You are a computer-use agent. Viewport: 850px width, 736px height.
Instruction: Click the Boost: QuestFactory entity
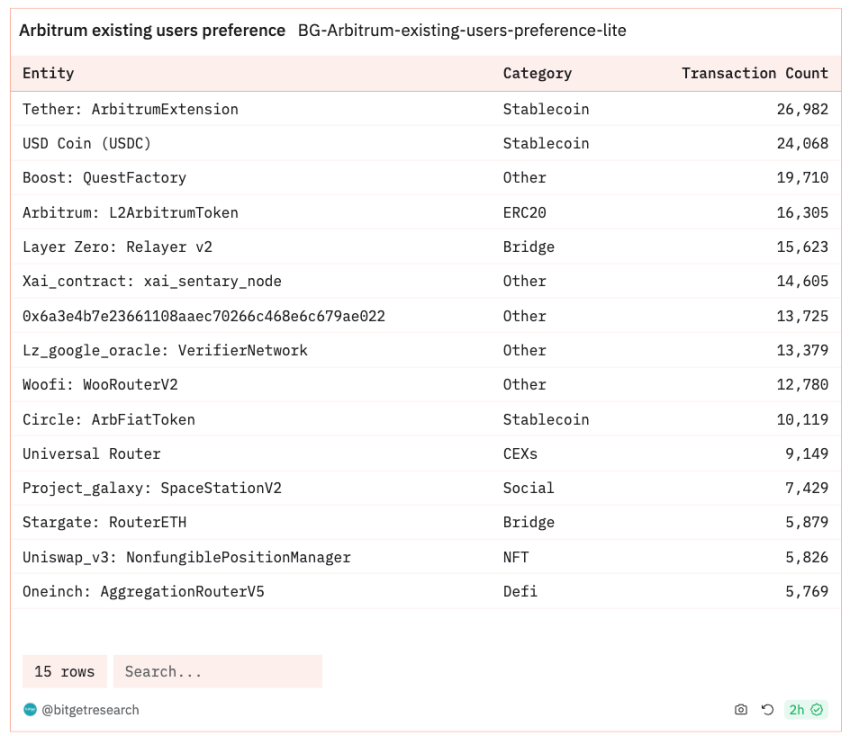[104, 178]
